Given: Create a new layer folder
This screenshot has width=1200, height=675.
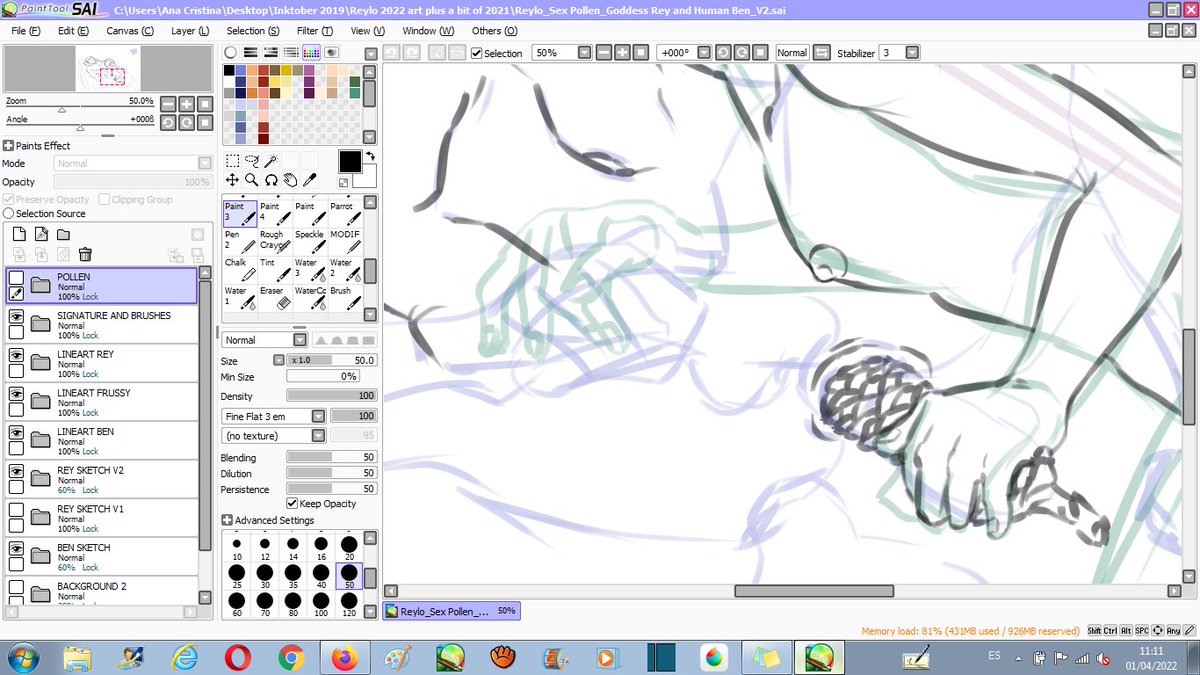Looking at the screenshot, I should point(63,234).
